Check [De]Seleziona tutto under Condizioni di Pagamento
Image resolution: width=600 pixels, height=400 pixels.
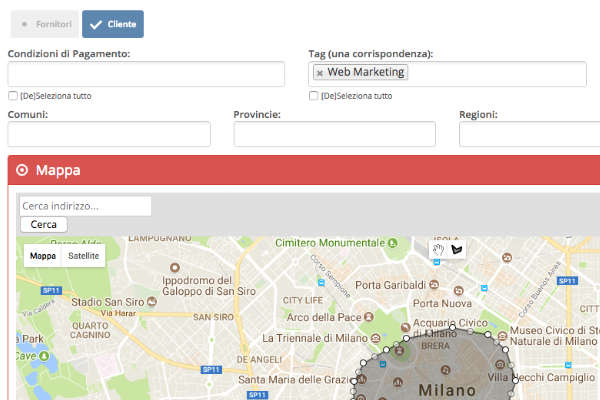(13, 96)
